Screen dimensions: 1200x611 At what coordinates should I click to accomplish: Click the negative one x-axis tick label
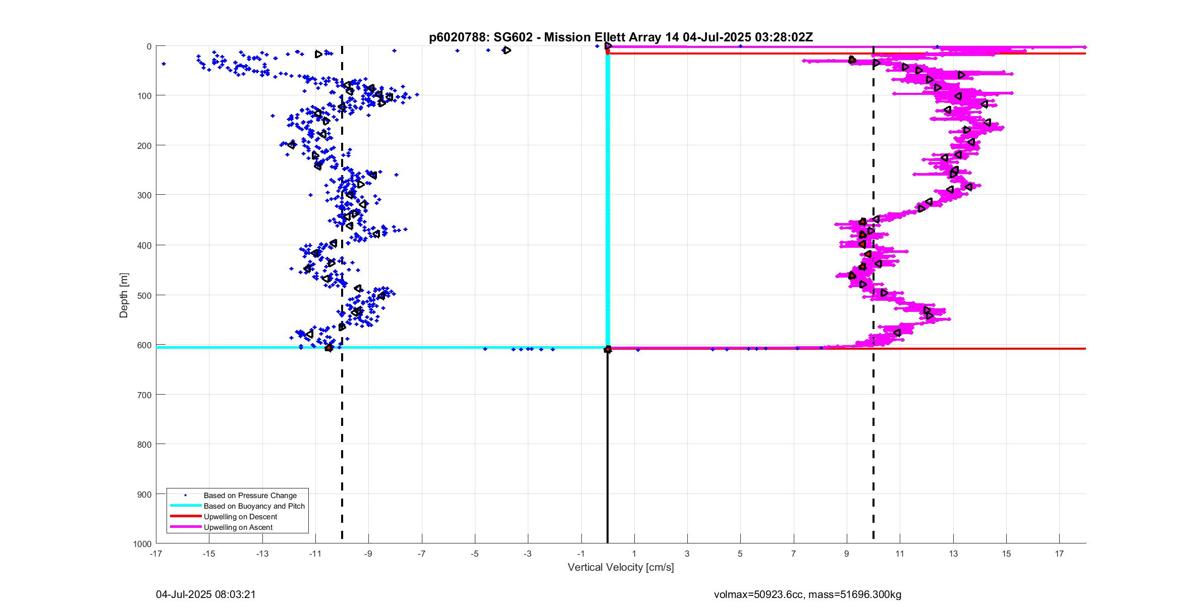pyautogui.click(x=581, y=553)
